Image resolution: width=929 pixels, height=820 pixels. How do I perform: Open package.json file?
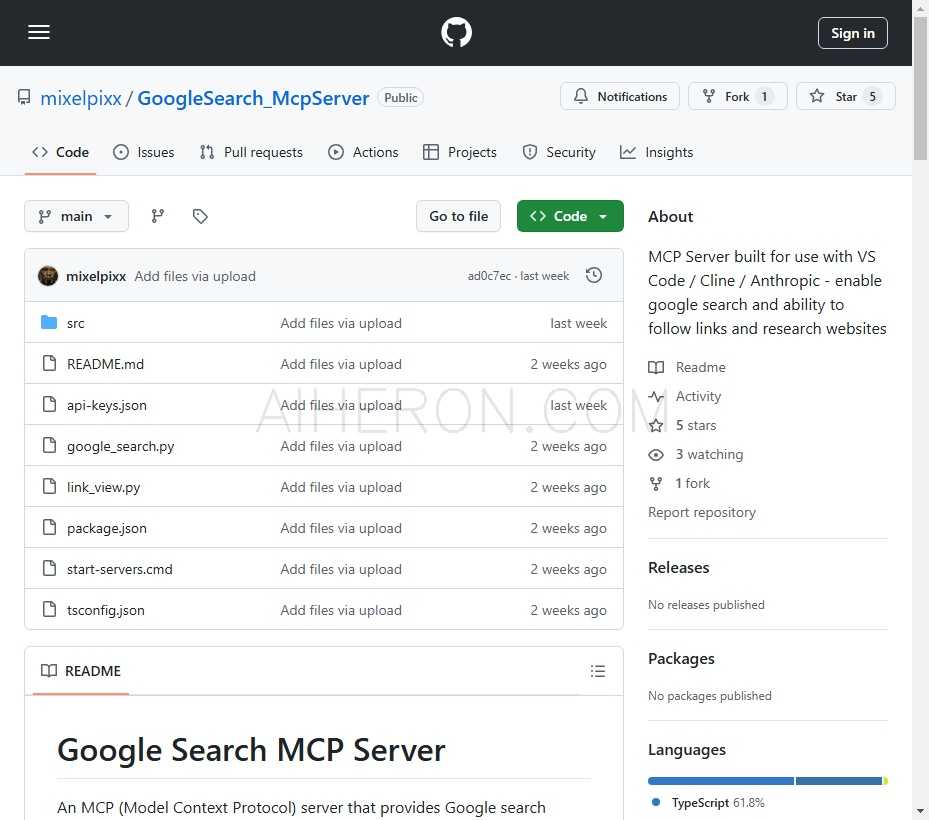pos(107,528)
